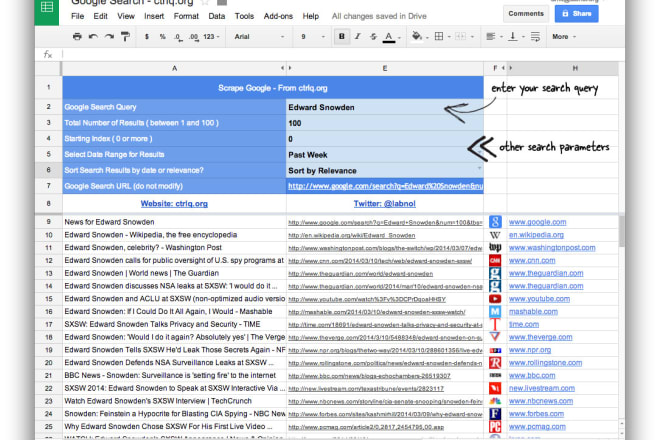Image resolution: width=660 pixels, height=440 pixels.
Task: Open the font size 9 dropdown
Action: pyautogui.click(x=313, y=37)
